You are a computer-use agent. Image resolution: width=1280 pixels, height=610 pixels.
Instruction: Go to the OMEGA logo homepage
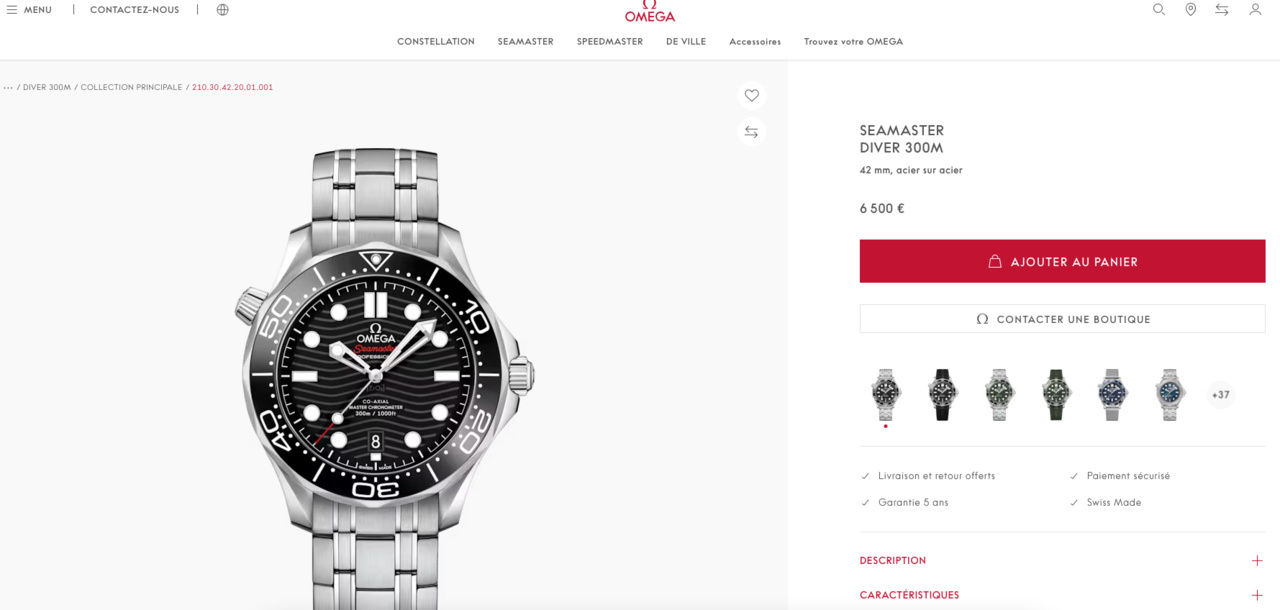[x=650, y=12]
